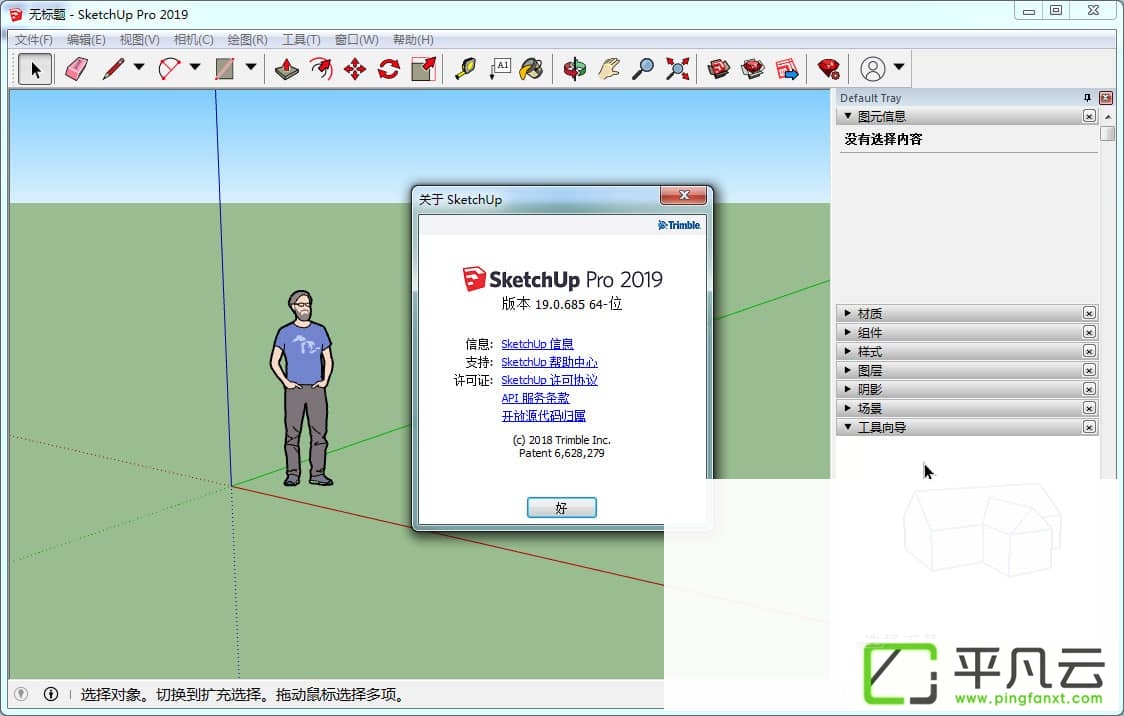
Task: Open the 绘图(R) menu
Action: coord(247,39)
